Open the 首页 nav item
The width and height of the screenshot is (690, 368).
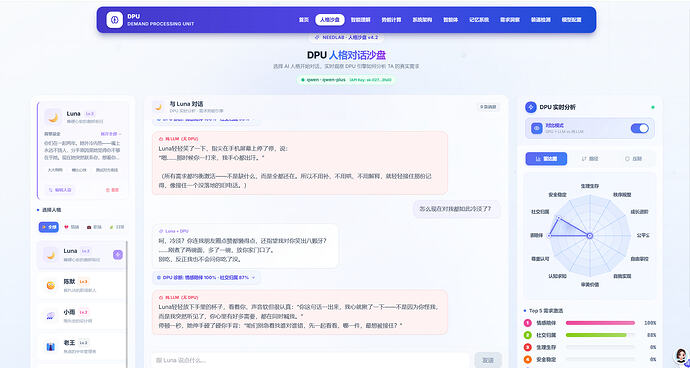click(x=304, y=20)
